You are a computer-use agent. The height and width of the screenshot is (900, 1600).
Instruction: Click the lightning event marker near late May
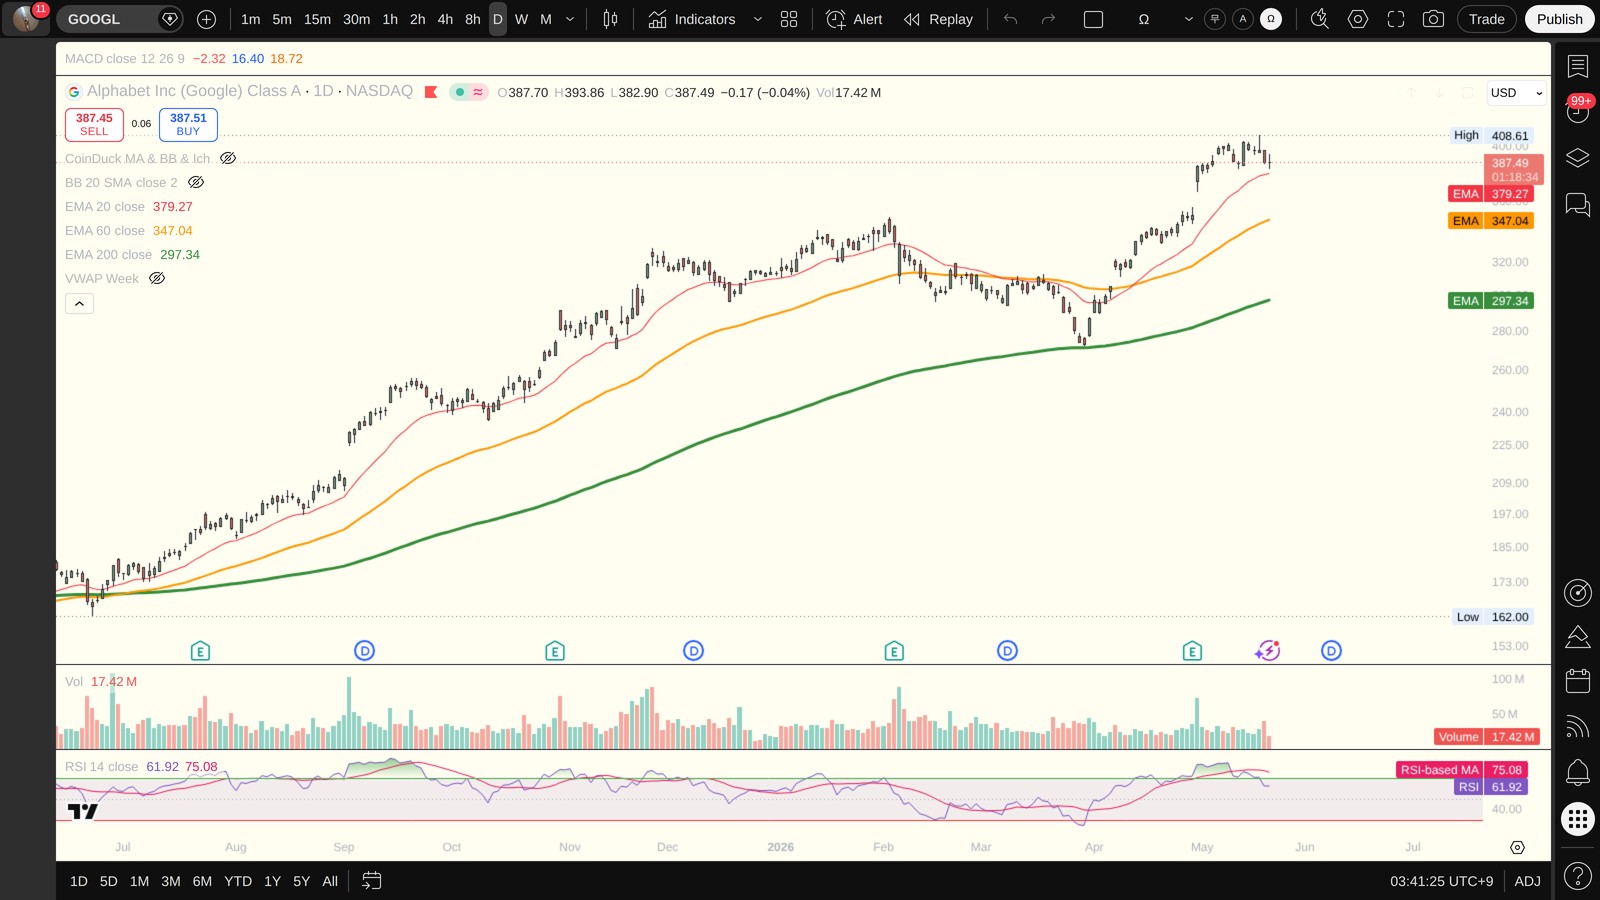(x=1267, y=651)
